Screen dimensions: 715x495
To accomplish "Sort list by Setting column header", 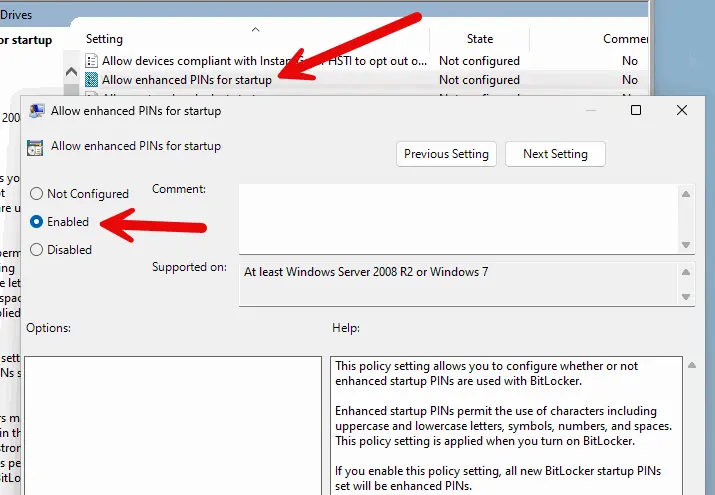I will coord(104,39).
